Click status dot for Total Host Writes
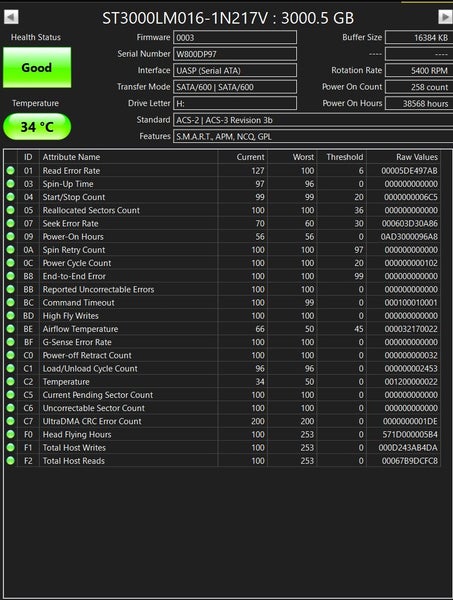Viewport: 453px width, 600px height. tap(11, 448)
